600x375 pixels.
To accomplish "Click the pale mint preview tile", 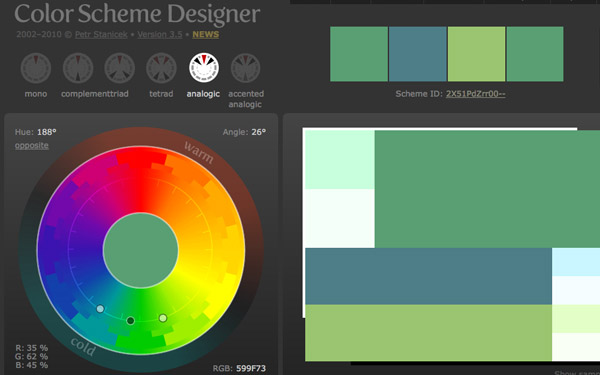I will 340,160.
